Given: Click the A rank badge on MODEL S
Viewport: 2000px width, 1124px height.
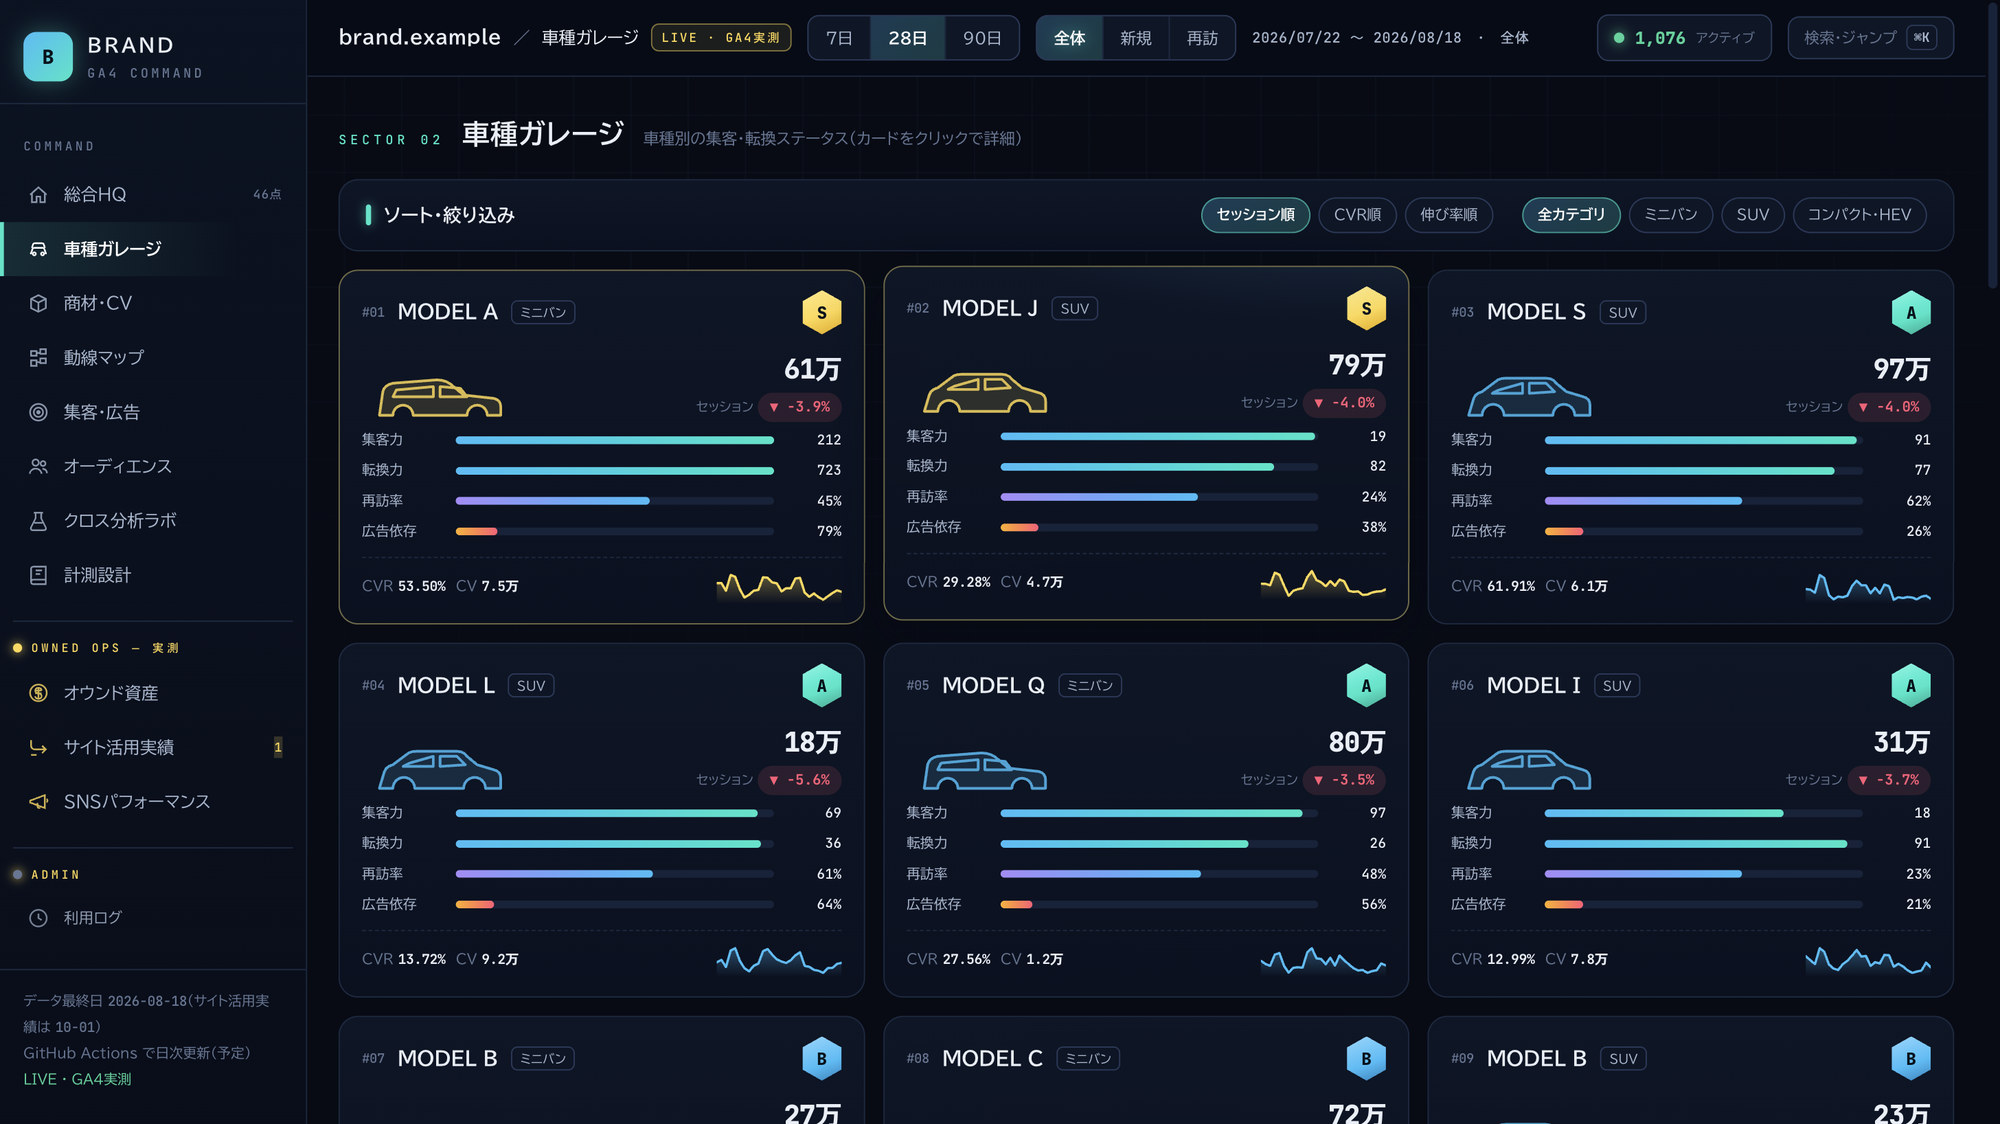Looking at the screenshot, I should [1910, 312].
